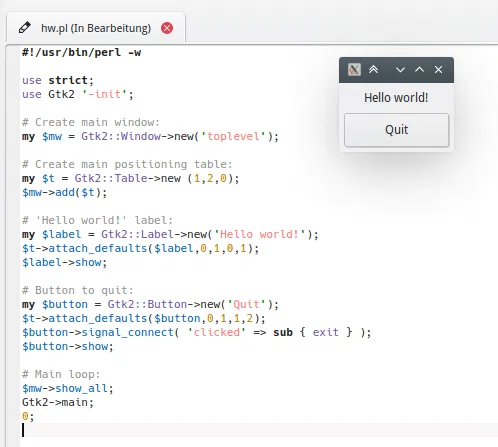Click the double up-arrow titlebar icon
The width and height of the screenshot is (498, 447).
373,69
